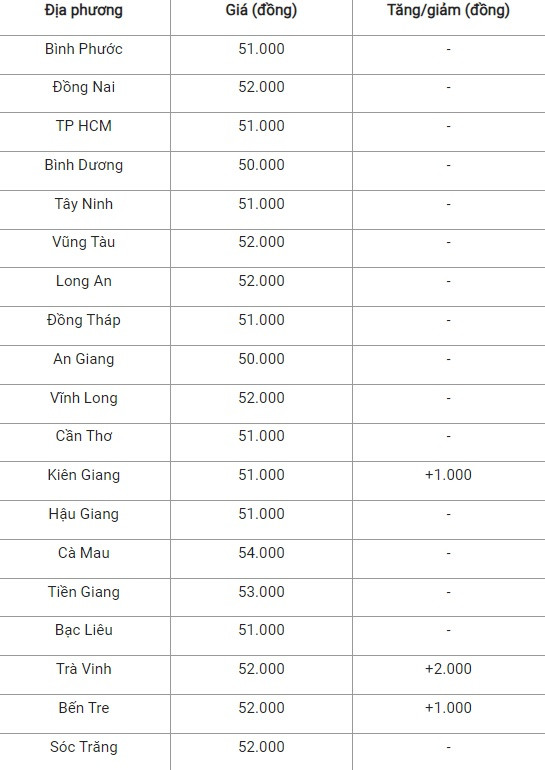The width and height of the screenshot is (545, 770).
Task: Click the Địa phương column header
Action: (83, 10)
